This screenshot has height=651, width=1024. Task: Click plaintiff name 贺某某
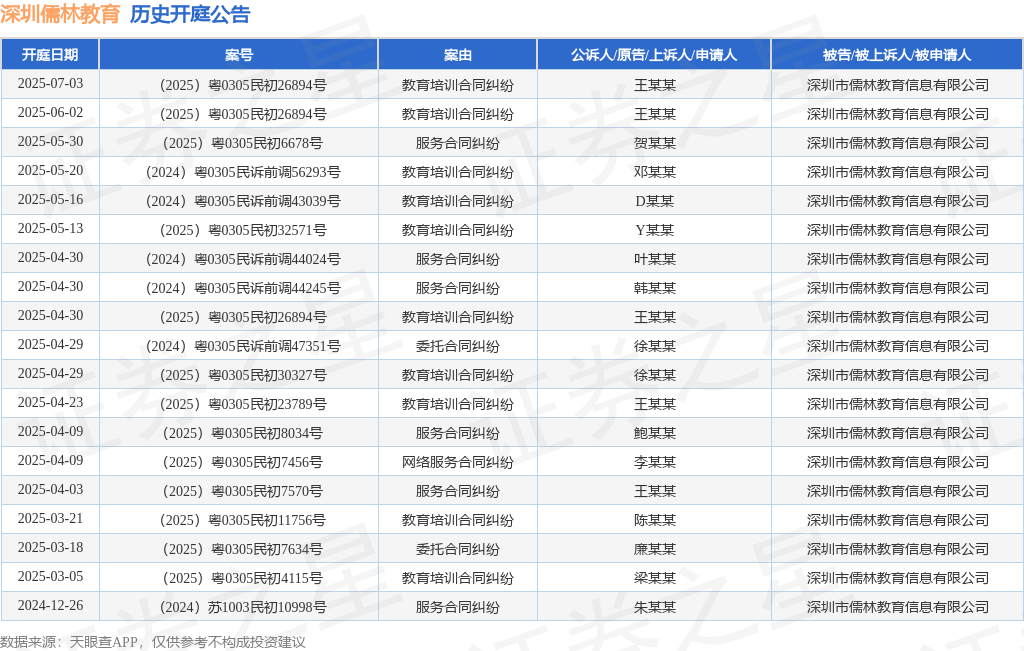pos(654,143)
